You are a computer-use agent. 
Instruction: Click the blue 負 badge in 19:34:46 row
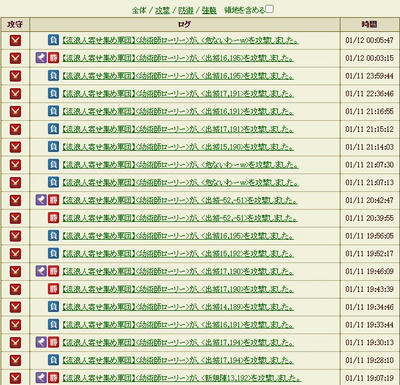coord(53,307)
